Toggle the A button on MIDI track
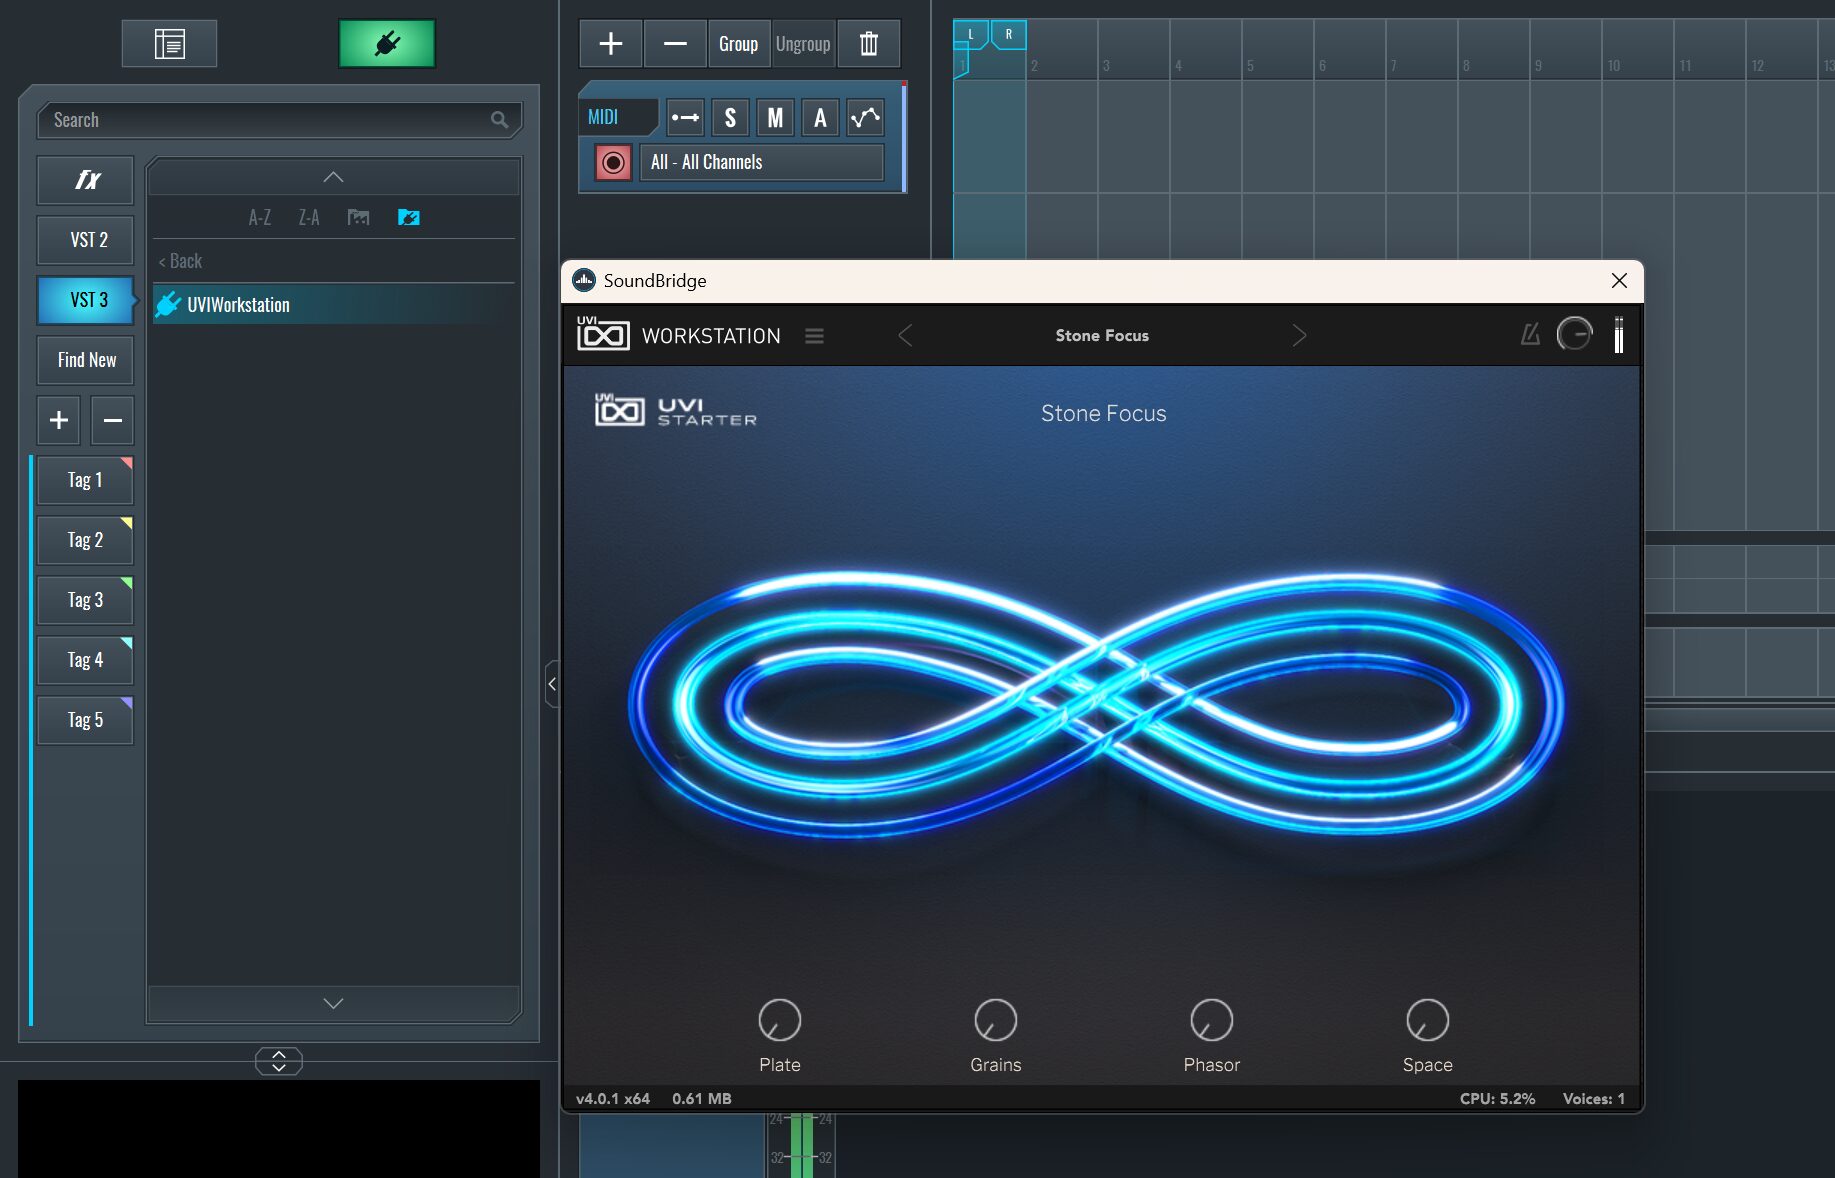Screen dimensions: 1835x1178 click(820, 117)
